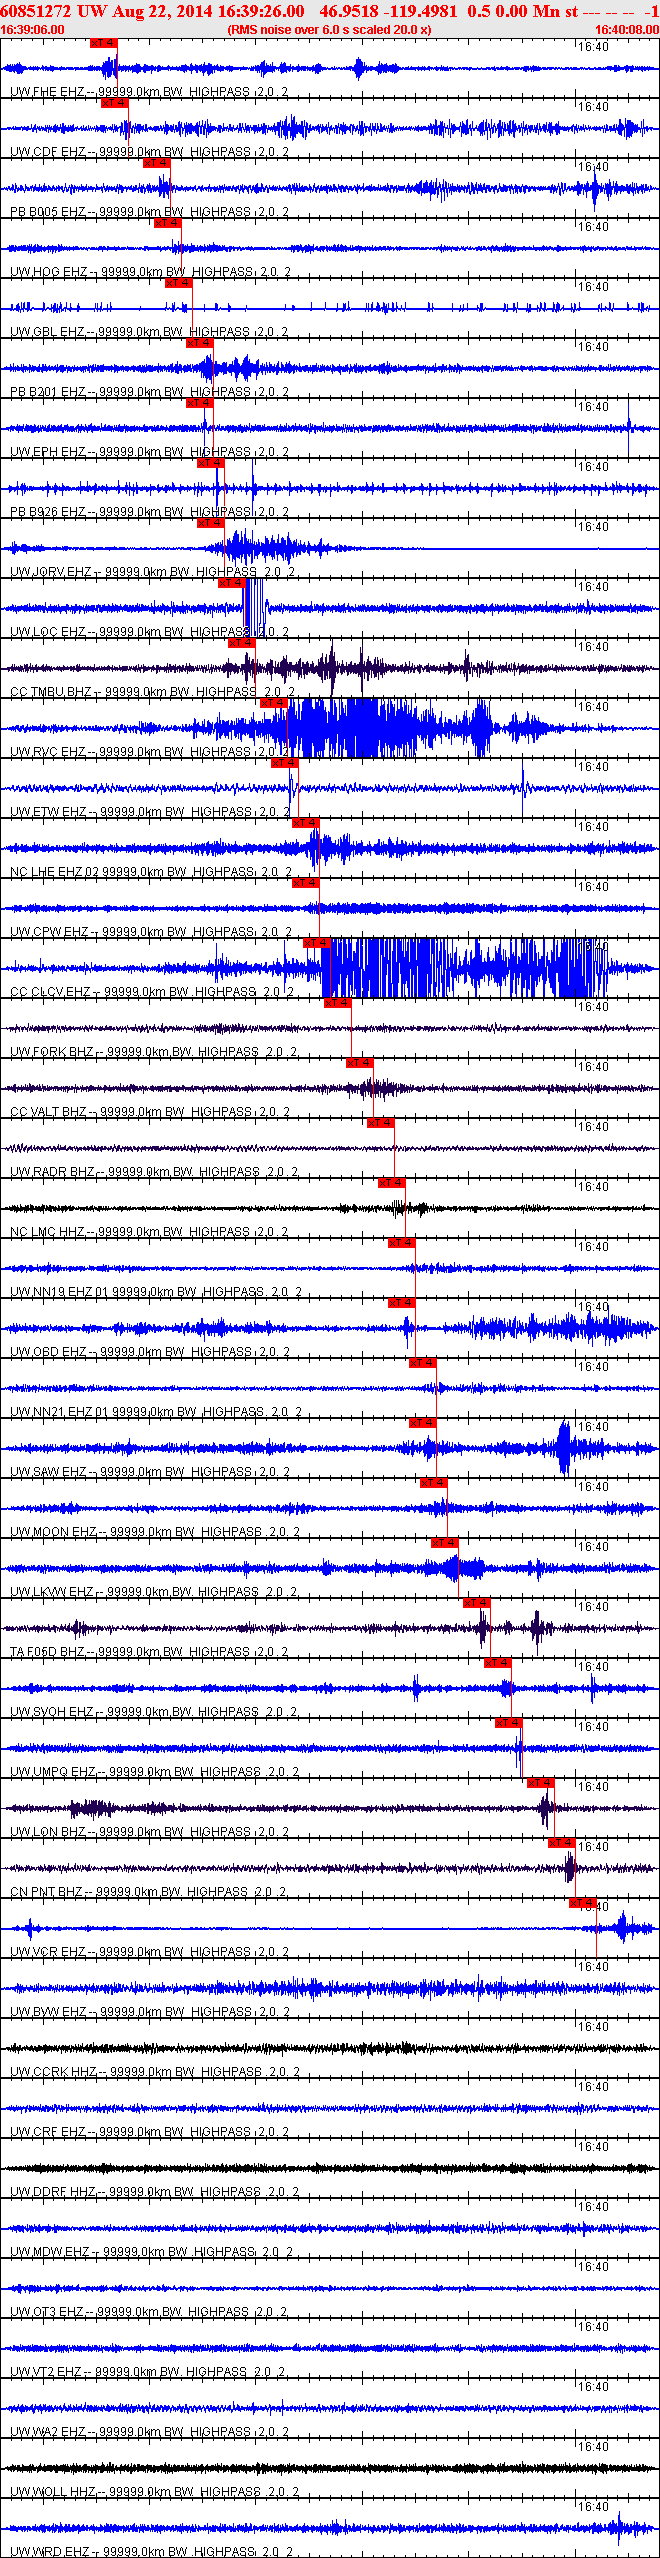
Task: Select the red pick marker on CLCV trace
Action: [317, 943]
